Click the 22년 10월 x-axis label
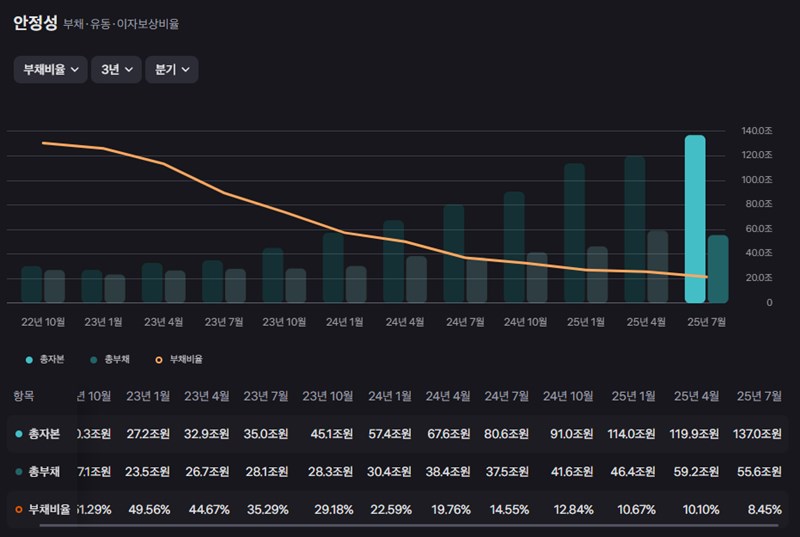Viewport: 800px width, 537px height. [43, 322]
